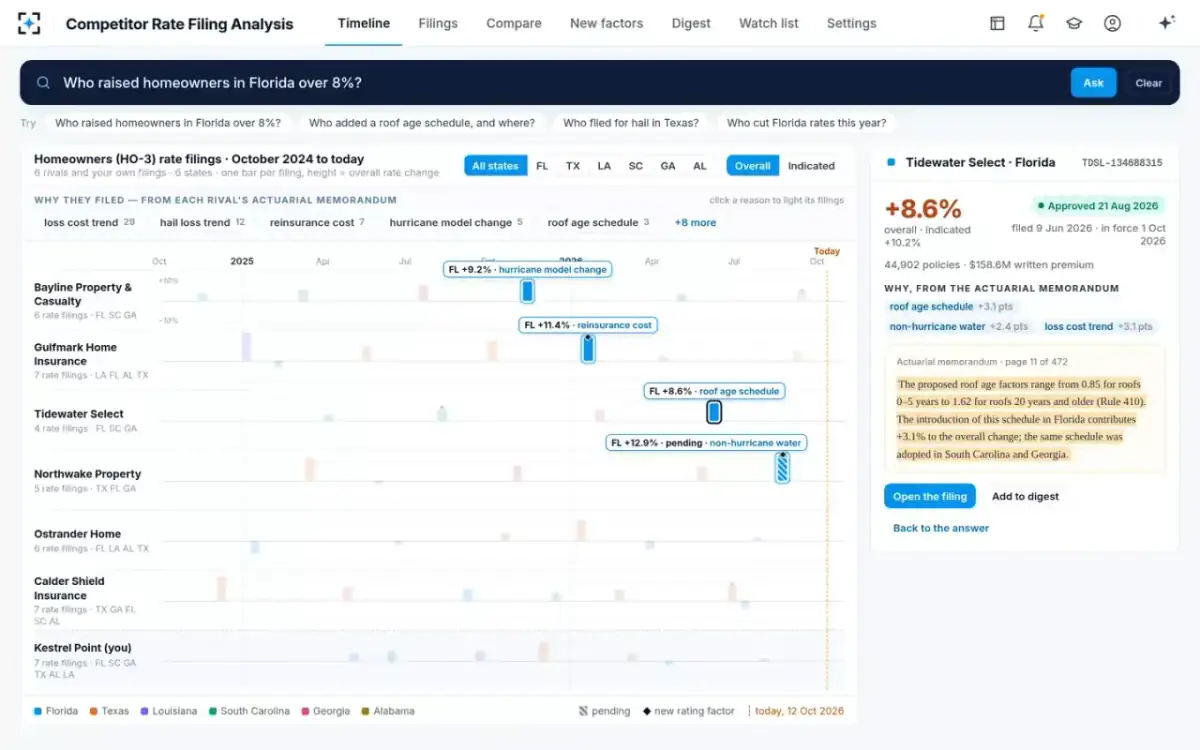Select All states filter
This screenshot has height=750, width=1200.
[495, 166]
